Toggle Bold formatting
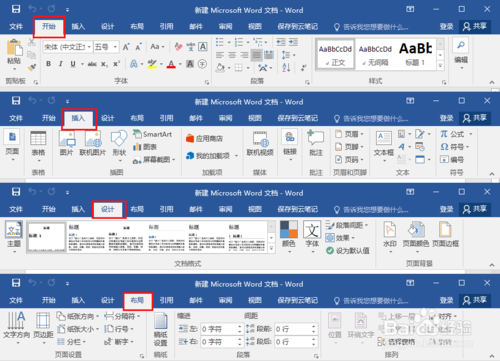 click(49, 64)
